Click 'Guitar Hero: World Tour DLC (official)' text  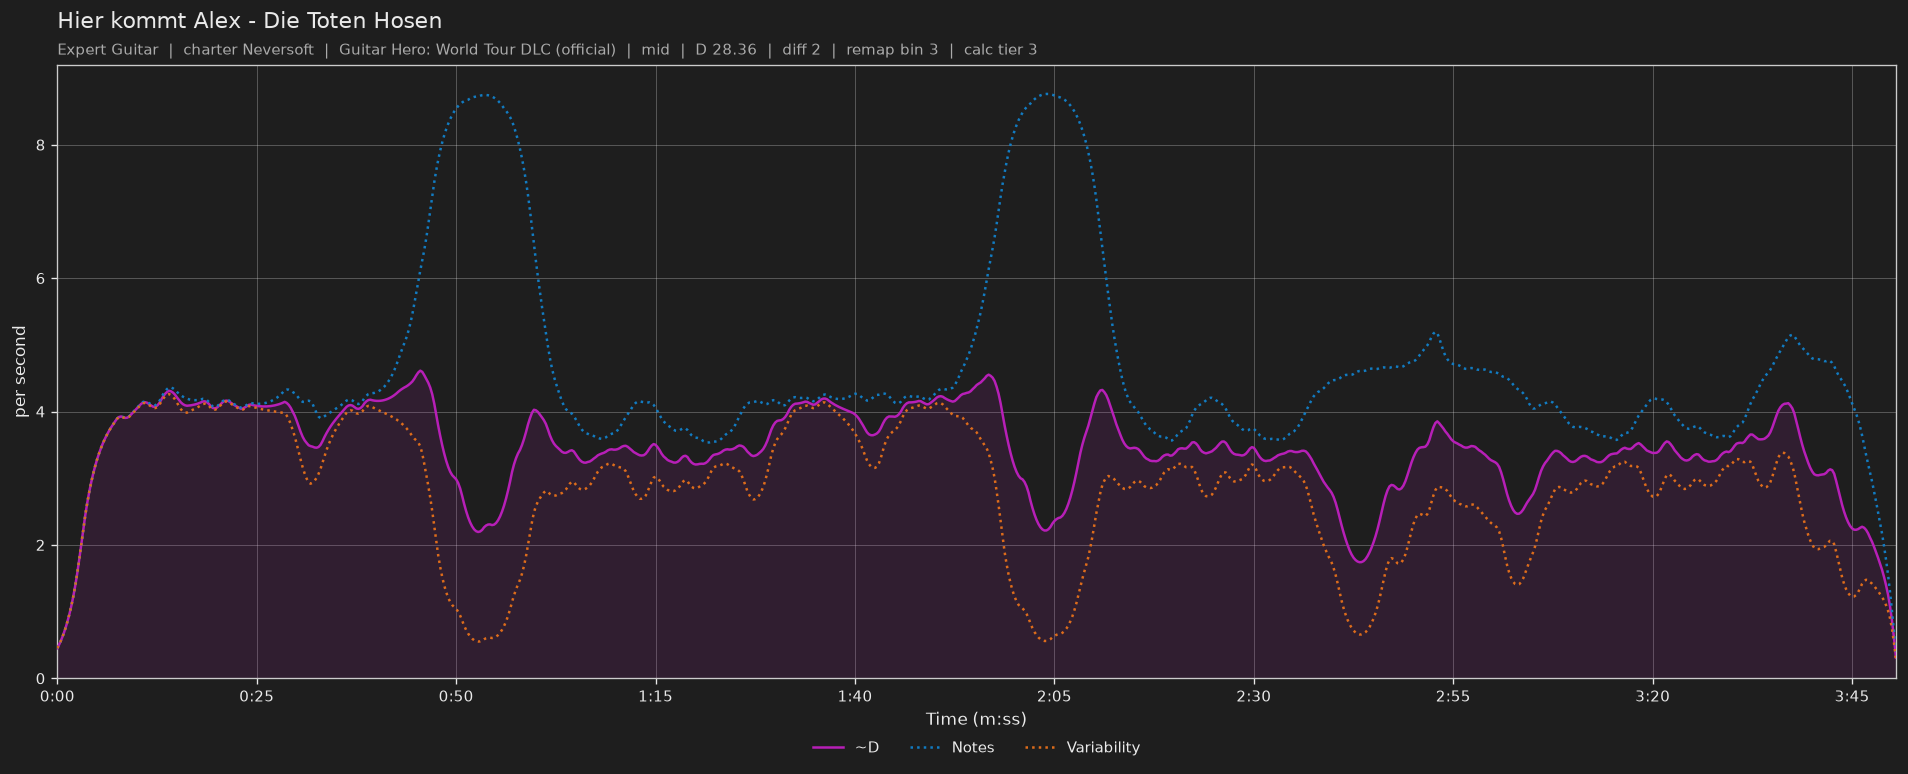tap(477, 49)
